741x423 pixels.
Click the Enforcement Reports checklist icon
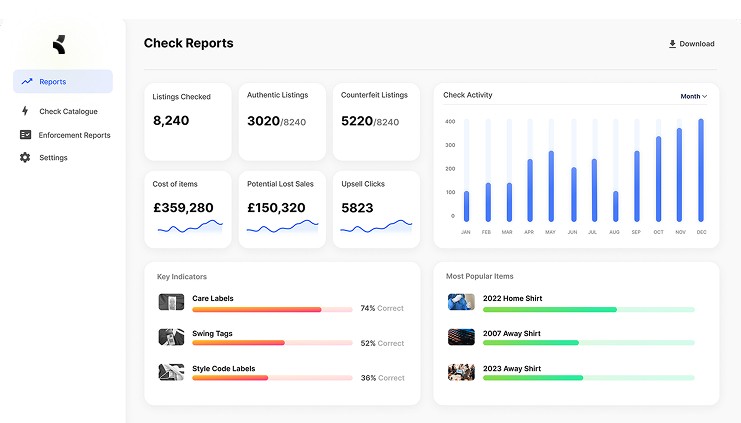coord(25,135)
